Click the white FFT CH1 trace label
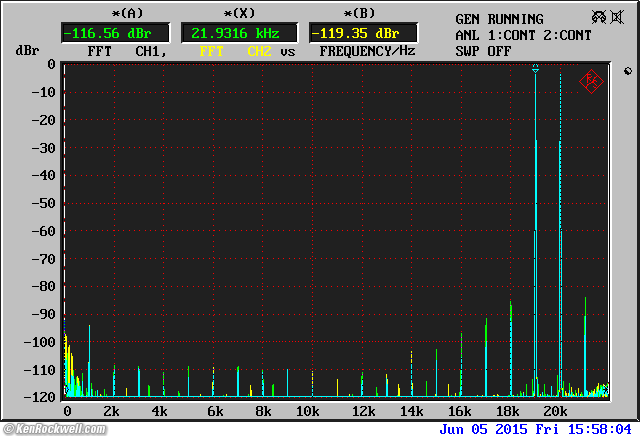This screenshot has height=436, width=640. pyautogui.click(x=121, y=50)
